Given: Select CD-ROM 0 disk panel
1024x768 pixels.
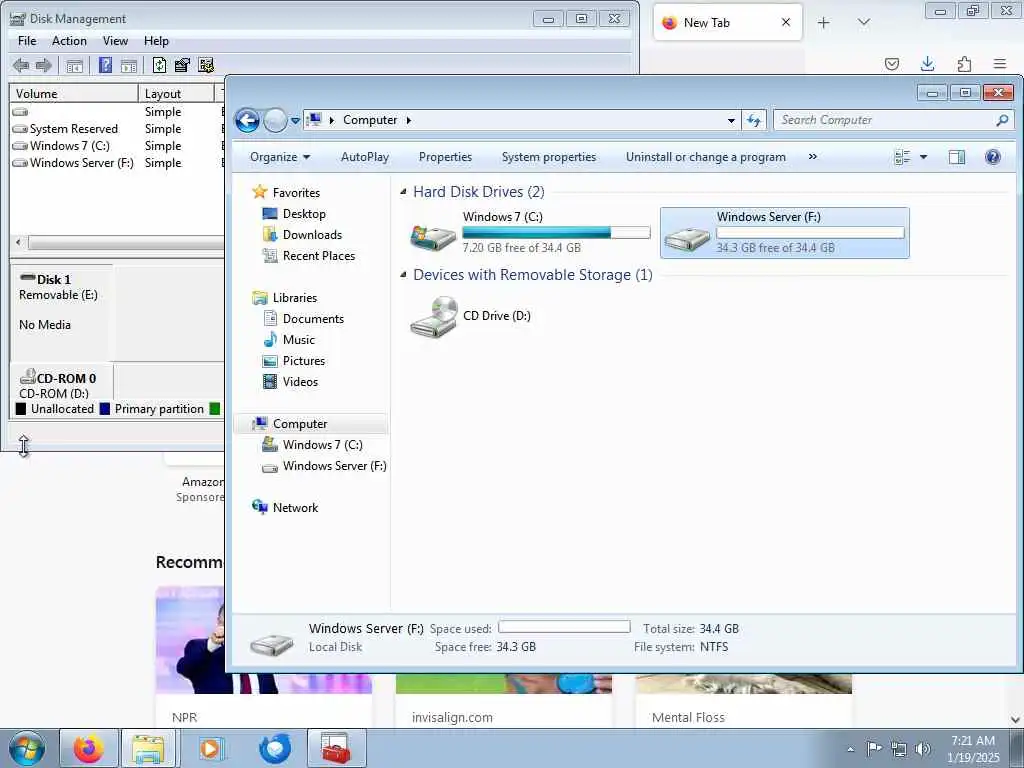Looking at the screenshot, I should tap(61, 384).
